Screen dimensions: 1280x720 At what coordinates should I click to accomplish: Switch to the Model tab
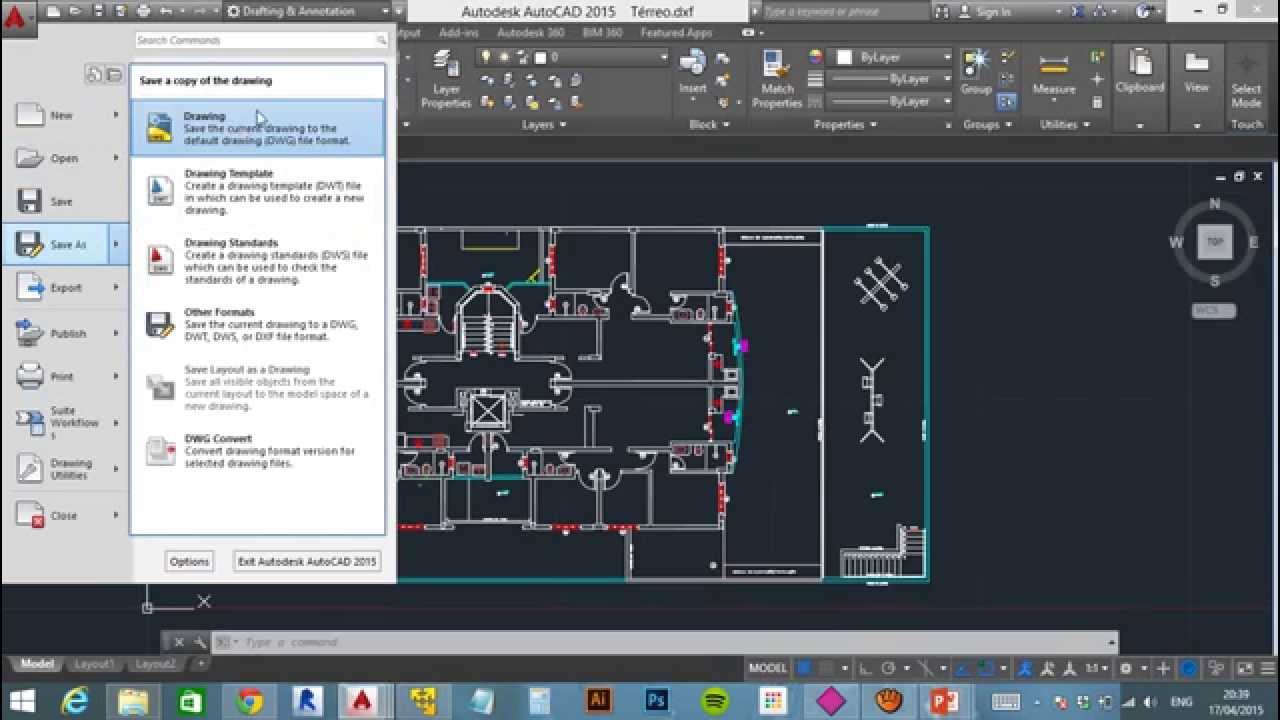(37, 664)
